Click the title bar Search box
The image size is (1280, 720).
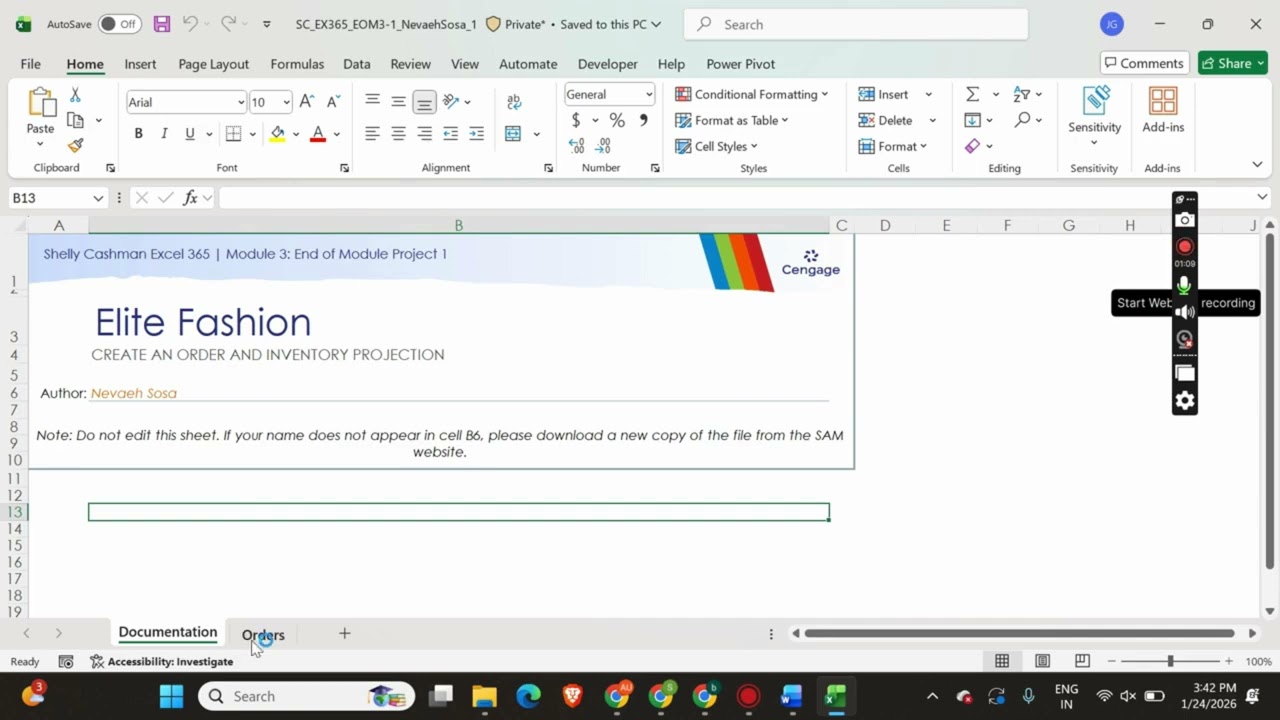coord(856,24)
